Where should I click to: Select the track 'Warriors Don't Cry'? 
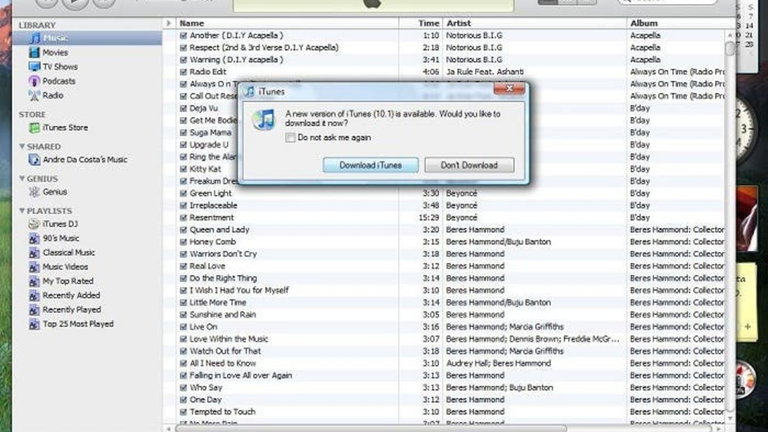[x=223, y=254]
